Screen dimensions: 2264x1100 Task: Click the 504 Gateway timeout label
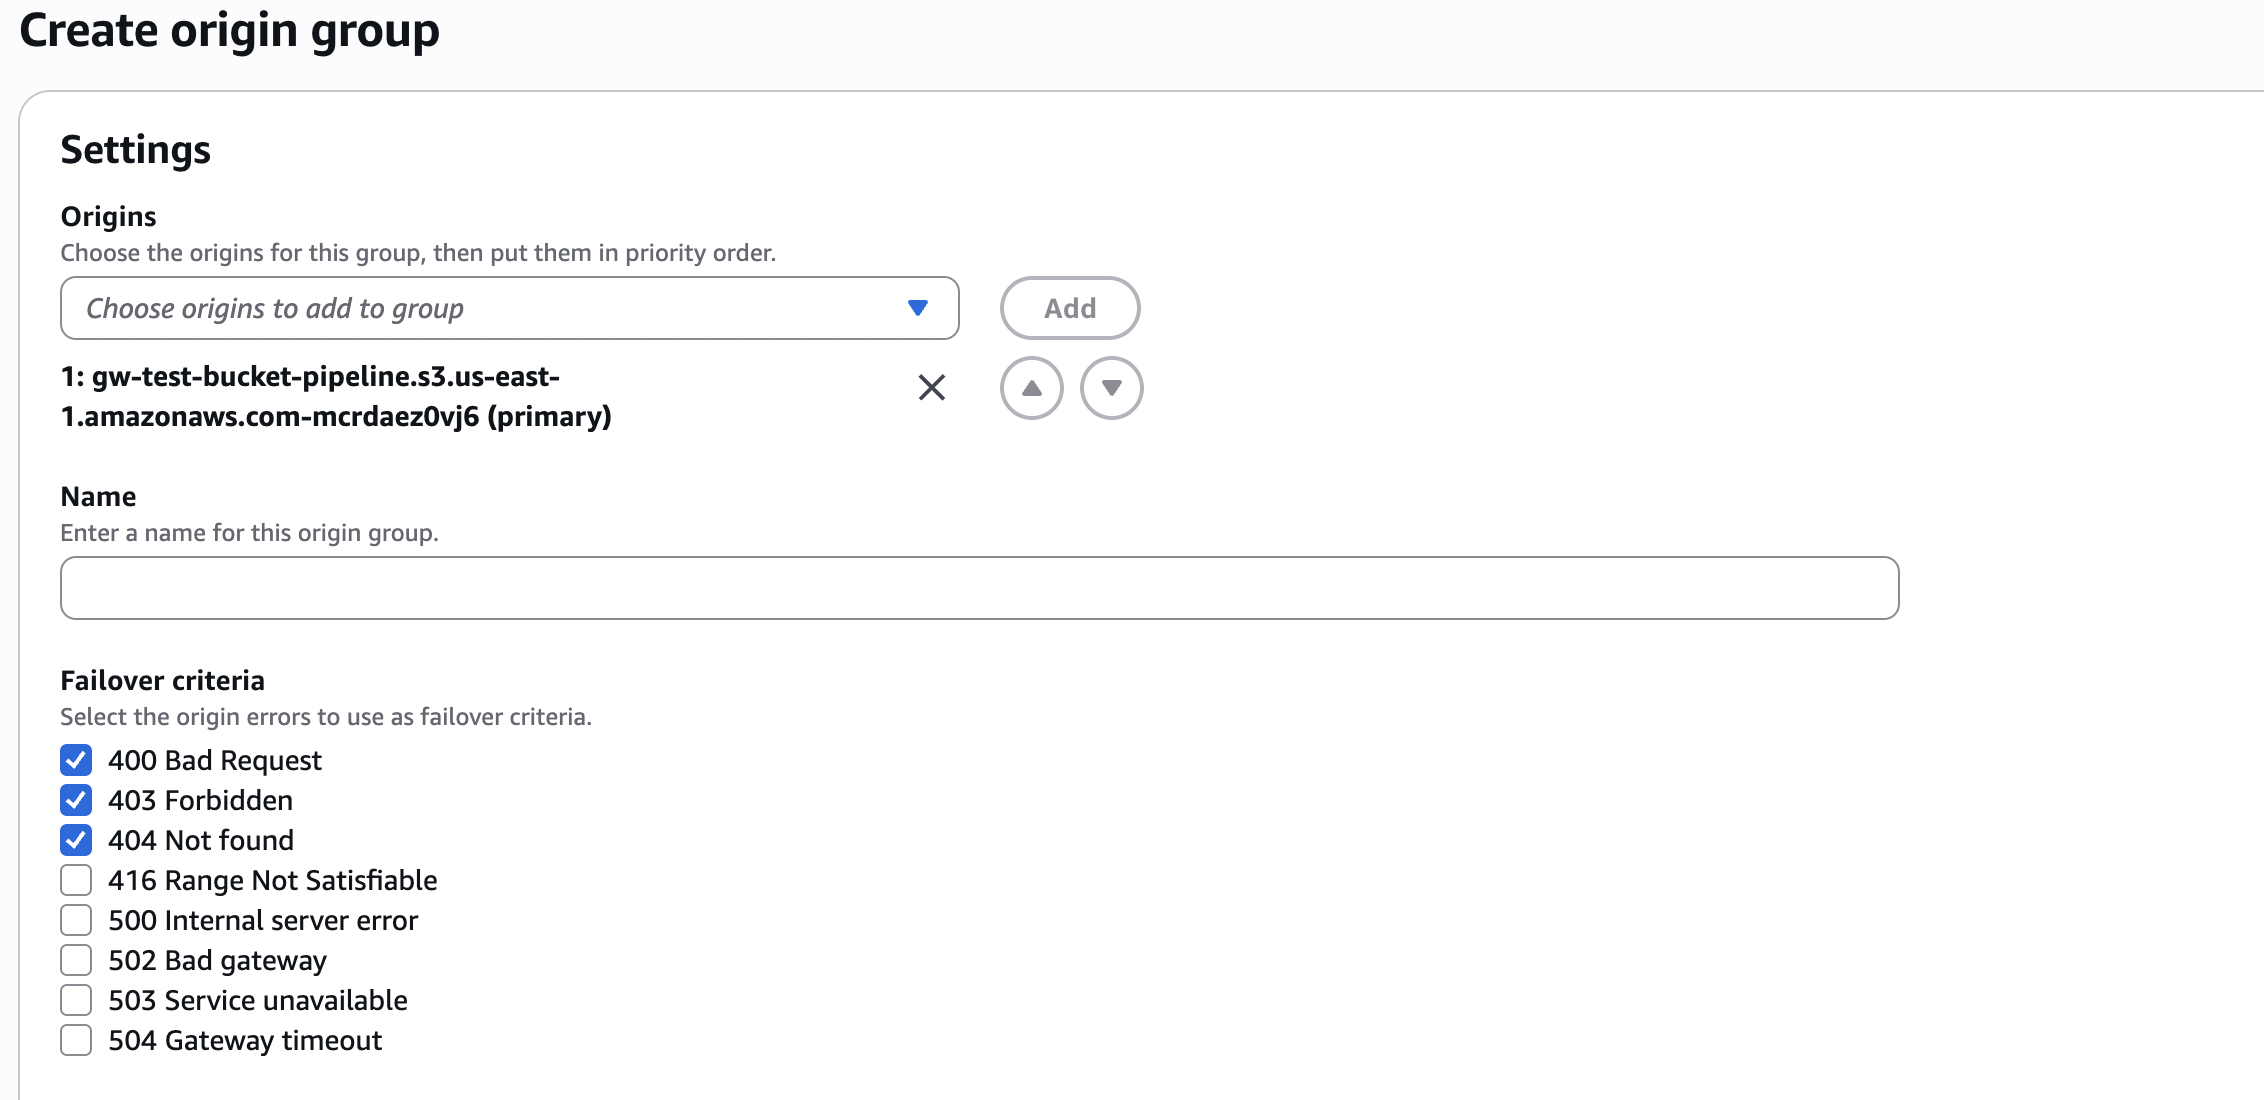245,1040
